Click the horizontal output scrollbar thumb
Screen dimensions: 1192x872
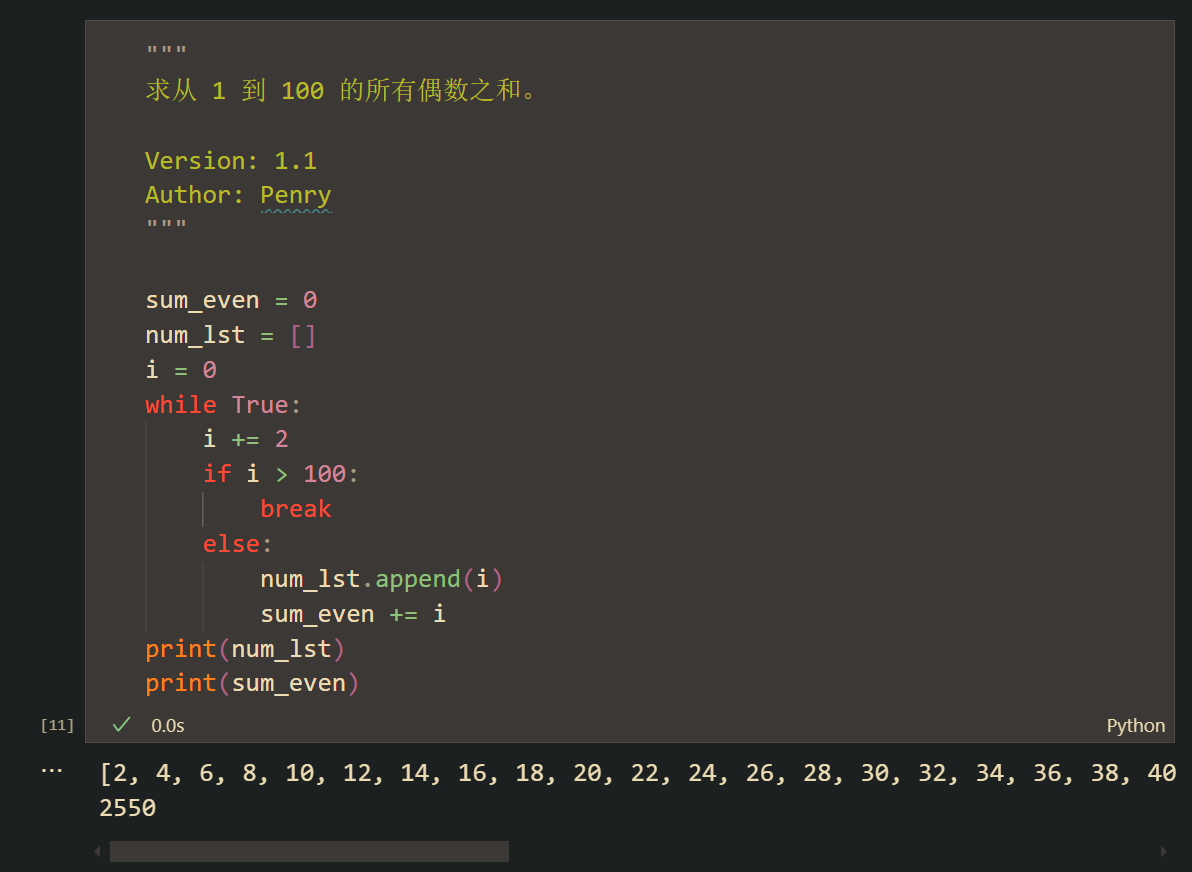pyautogui.click(x=309, y=852)
